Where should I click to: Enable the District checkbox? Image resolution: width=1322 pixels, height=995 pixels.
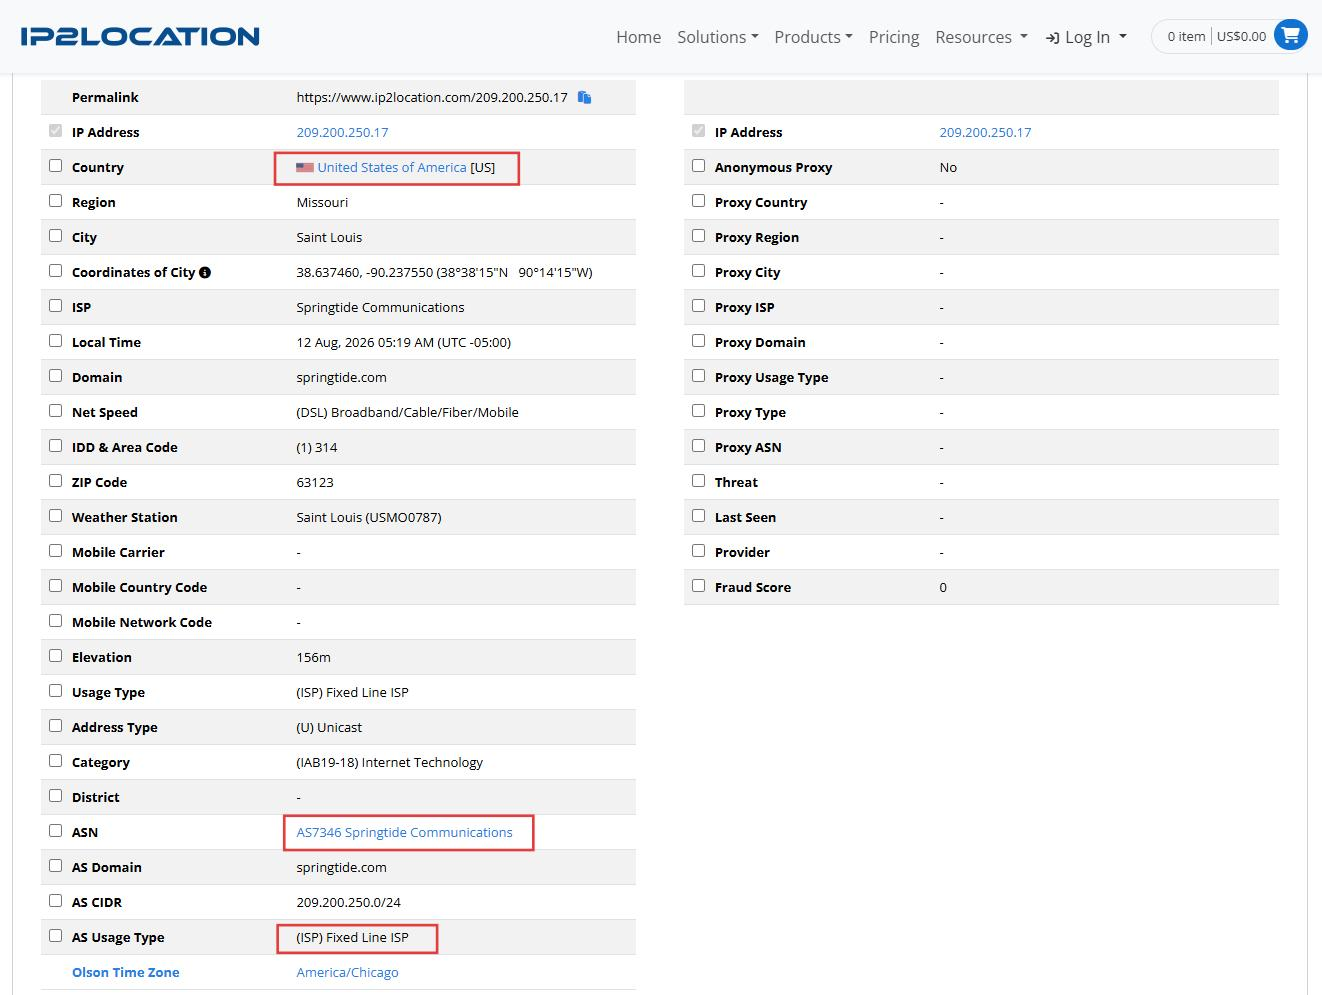[56, 796]
